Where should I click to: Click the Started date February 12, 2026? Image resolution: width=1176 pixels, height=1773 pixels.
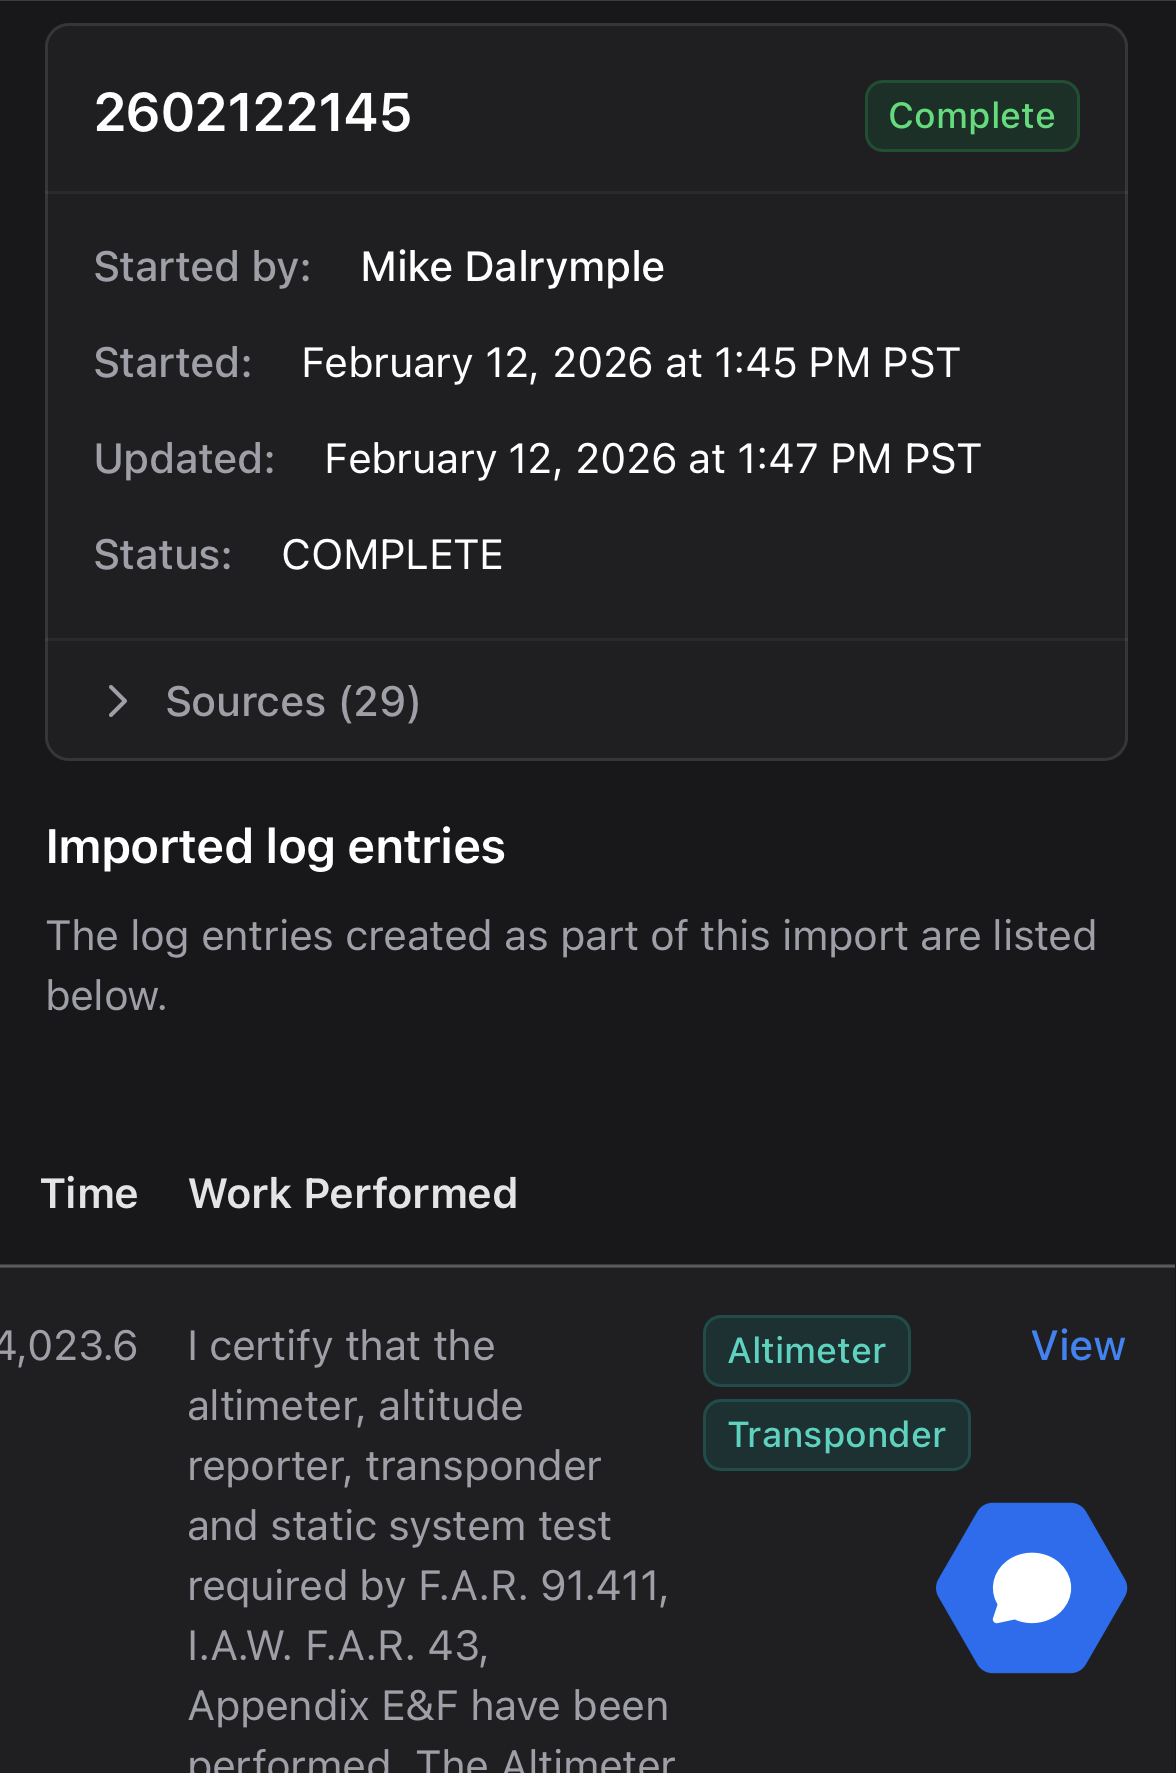tap(629, 362)
